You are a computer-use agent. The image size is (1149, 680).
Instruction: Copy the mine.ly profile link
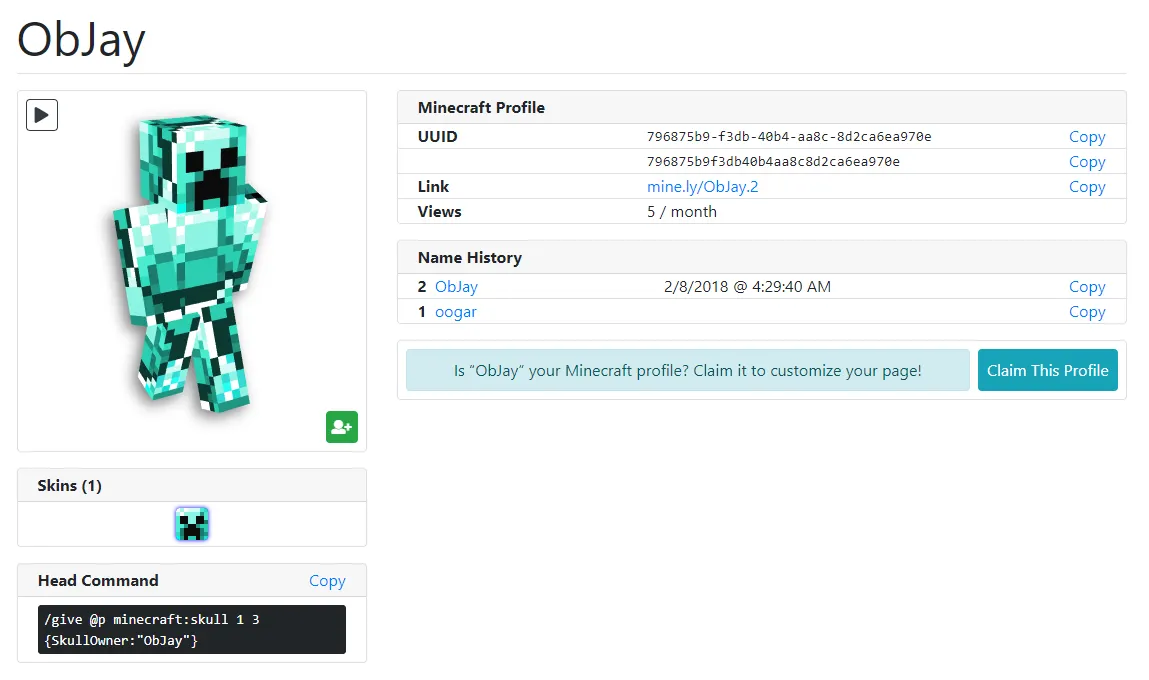coord(1087,187)
